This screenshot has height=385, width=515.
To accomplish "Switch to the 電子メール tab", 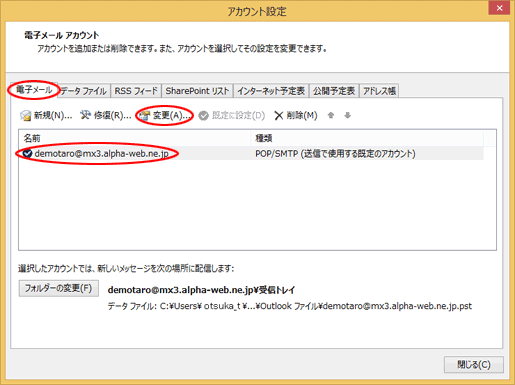I will coord(34,90).
